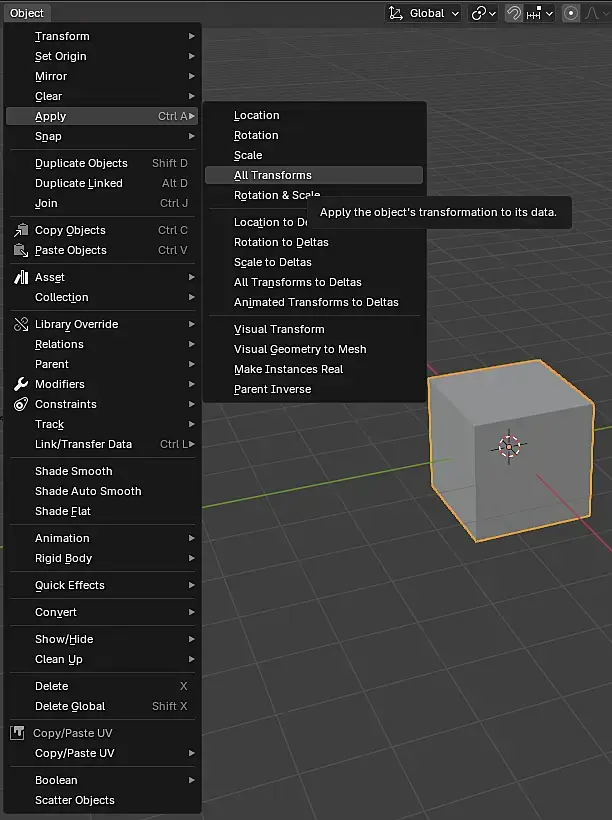Screen dimensions: 612x820
Task: Expand the Snap submenu
Action: (102, 136)
